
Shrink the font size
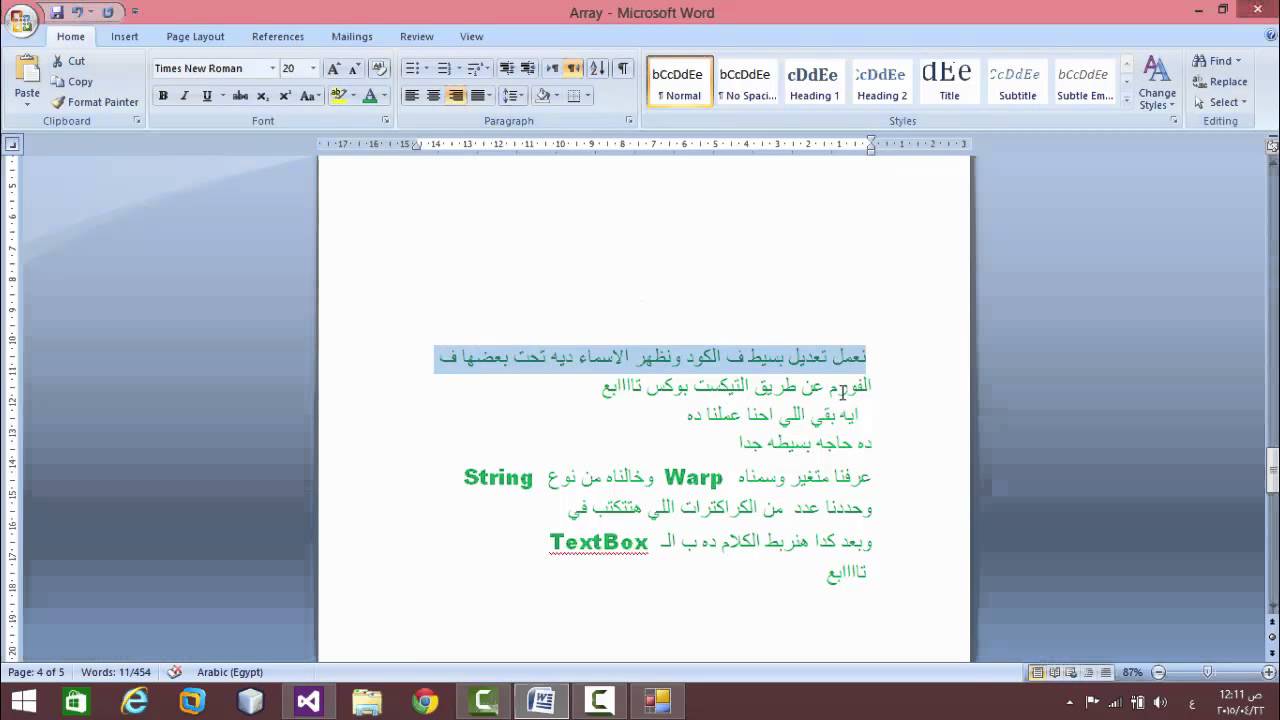click(x=354, y=69)
